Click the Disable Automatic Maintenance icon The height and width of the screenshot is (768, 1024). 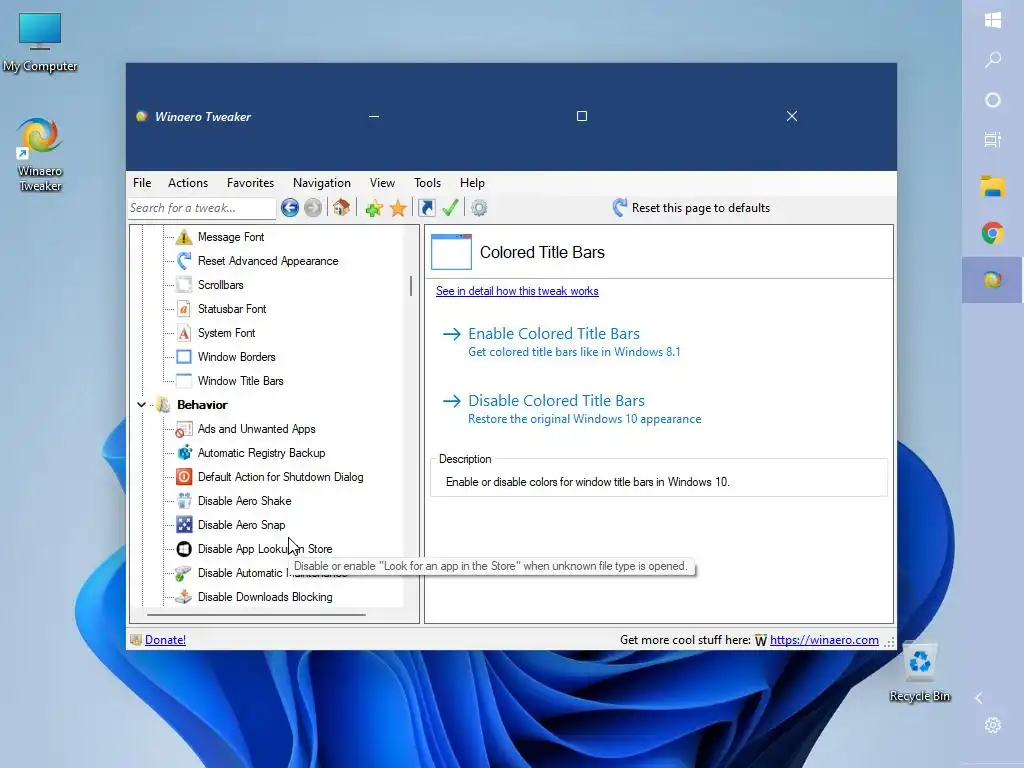[x=184, y=573]
